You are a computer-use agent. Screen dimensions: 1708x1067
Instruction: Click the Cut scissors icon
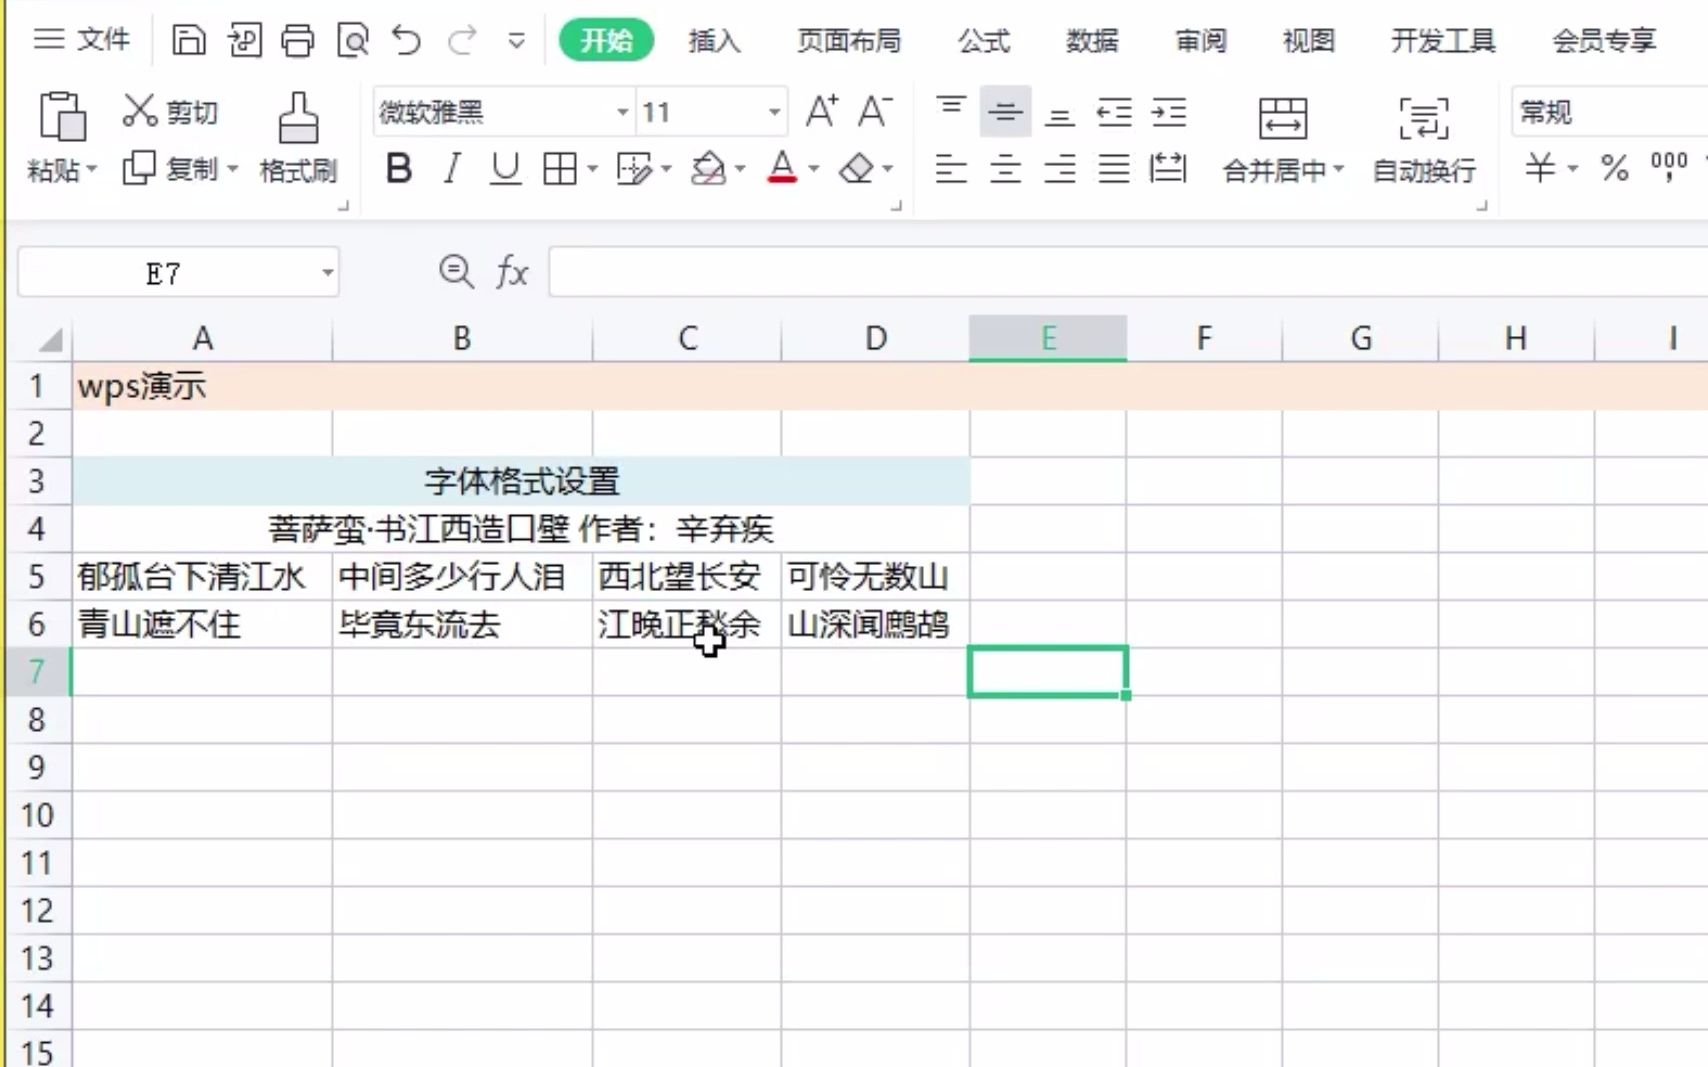click(x=140, y=111)
